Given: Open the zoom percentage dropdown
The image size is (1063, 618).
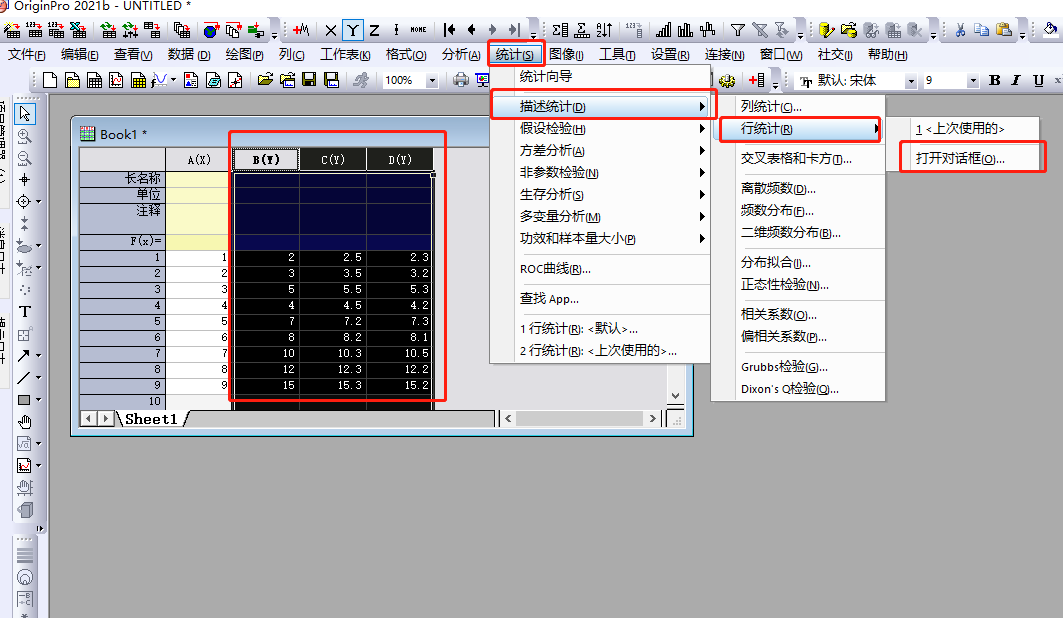Looking at the screenshot, I should (432, 80).
